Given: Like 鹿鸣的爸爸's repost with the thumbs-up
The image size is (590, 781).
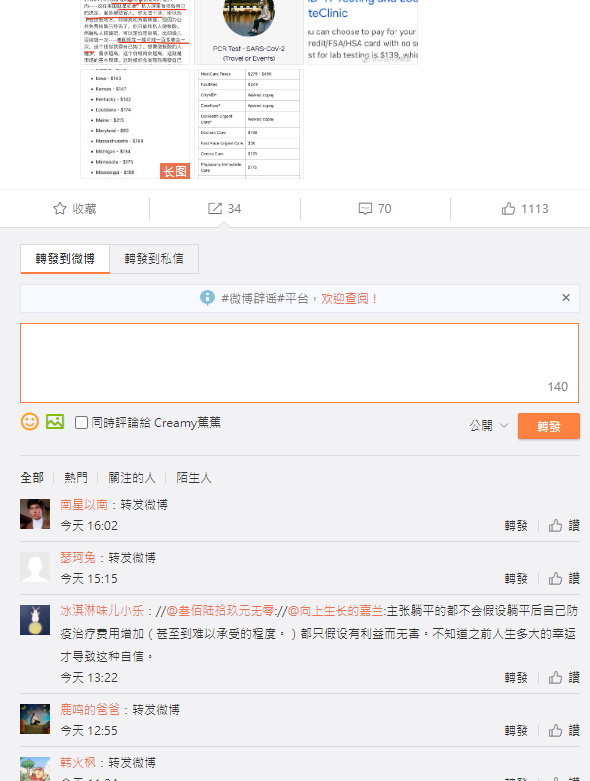Looking at the screenshot, I should click(x=555, y=731).
